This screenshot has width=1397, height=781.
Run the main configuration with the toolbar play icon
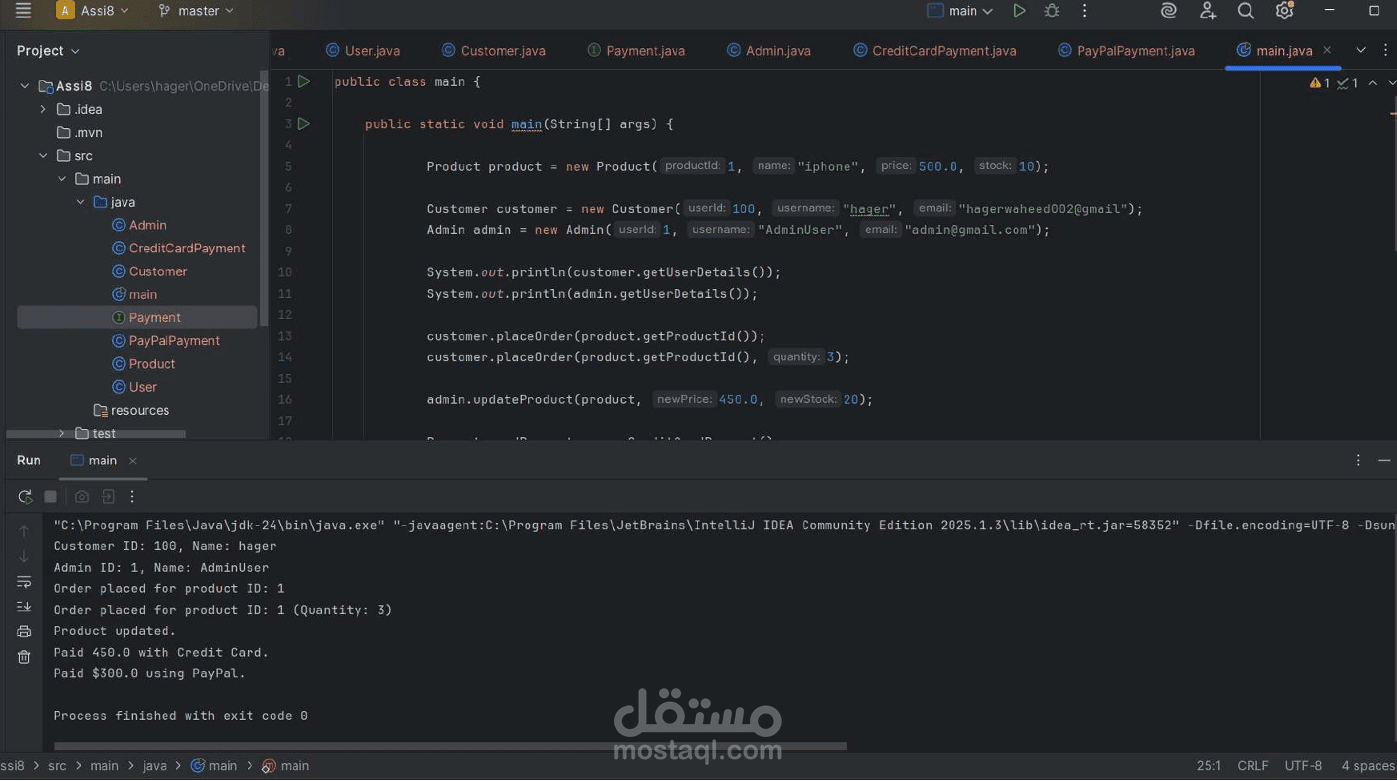pyautogui.click(x=1019, y=11)
